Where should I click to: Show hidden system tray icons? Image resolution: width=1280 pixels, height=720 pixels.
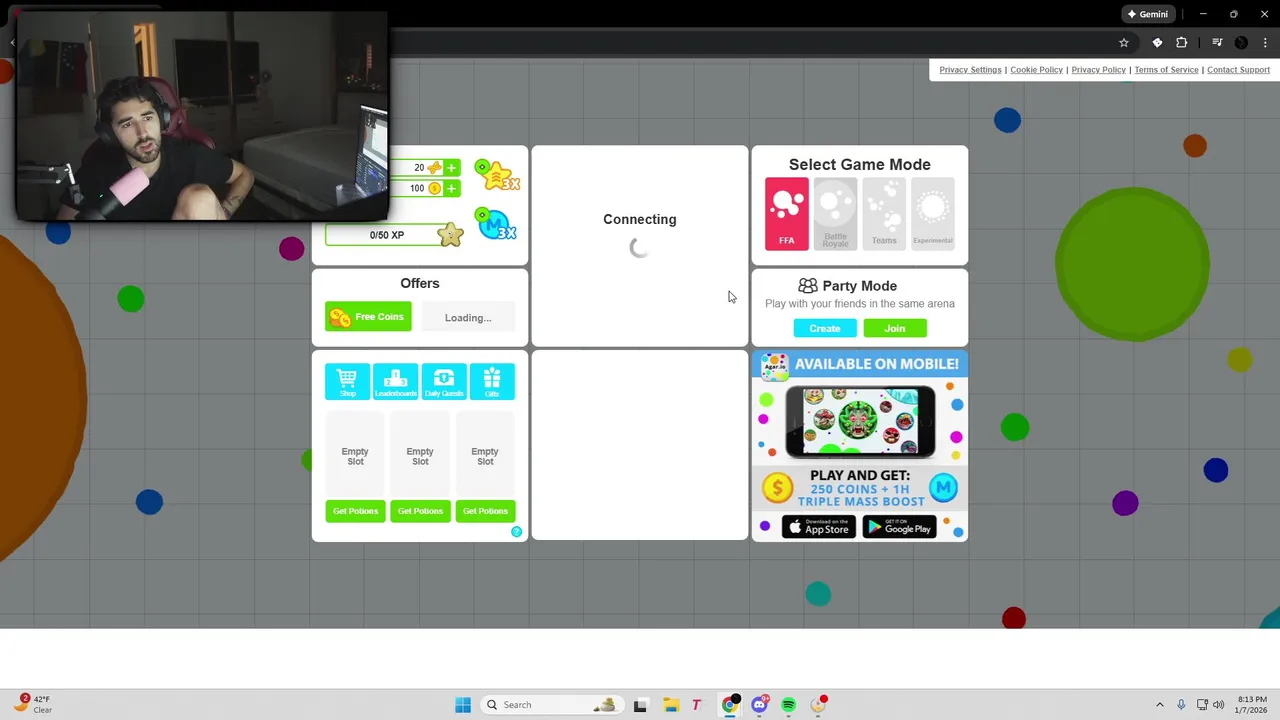coord(1160,705)
